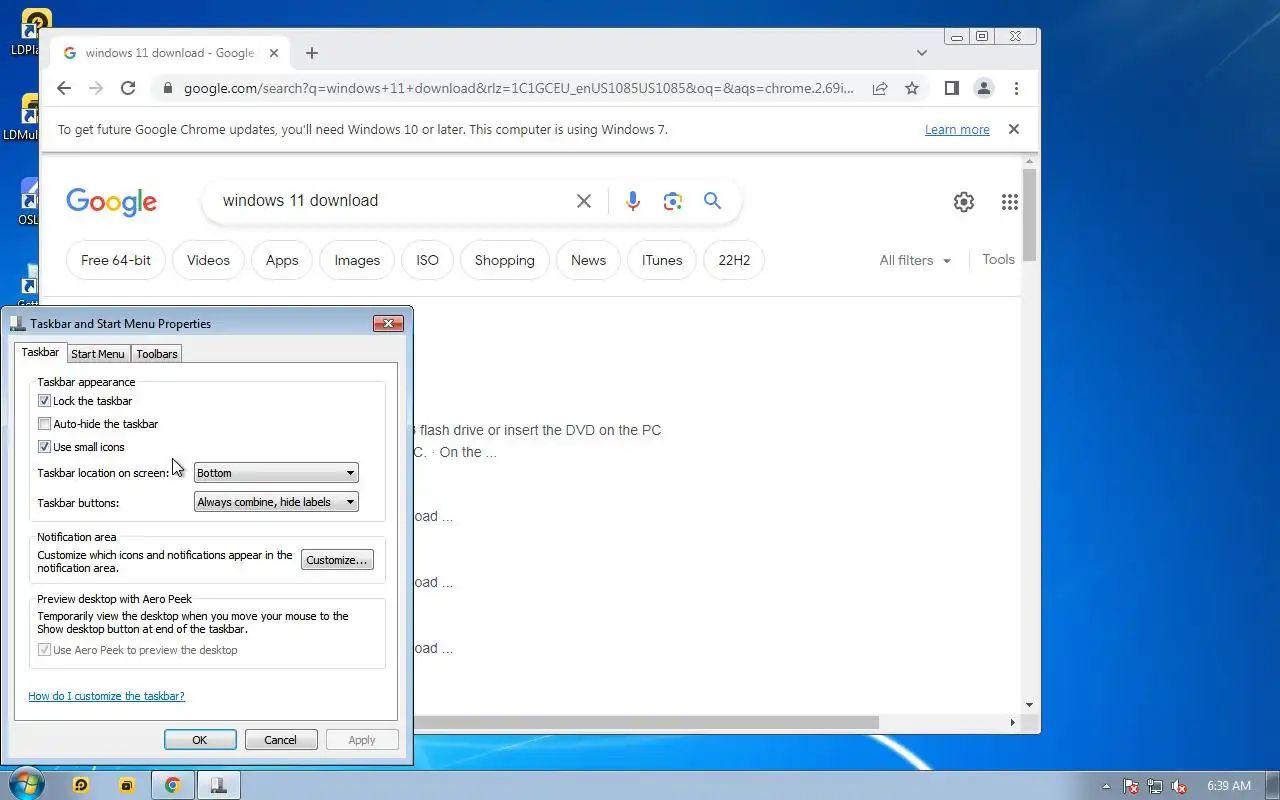Filter results by Images
The height and width of the screenshot is (800, 1280).
[x=357, y=260]
